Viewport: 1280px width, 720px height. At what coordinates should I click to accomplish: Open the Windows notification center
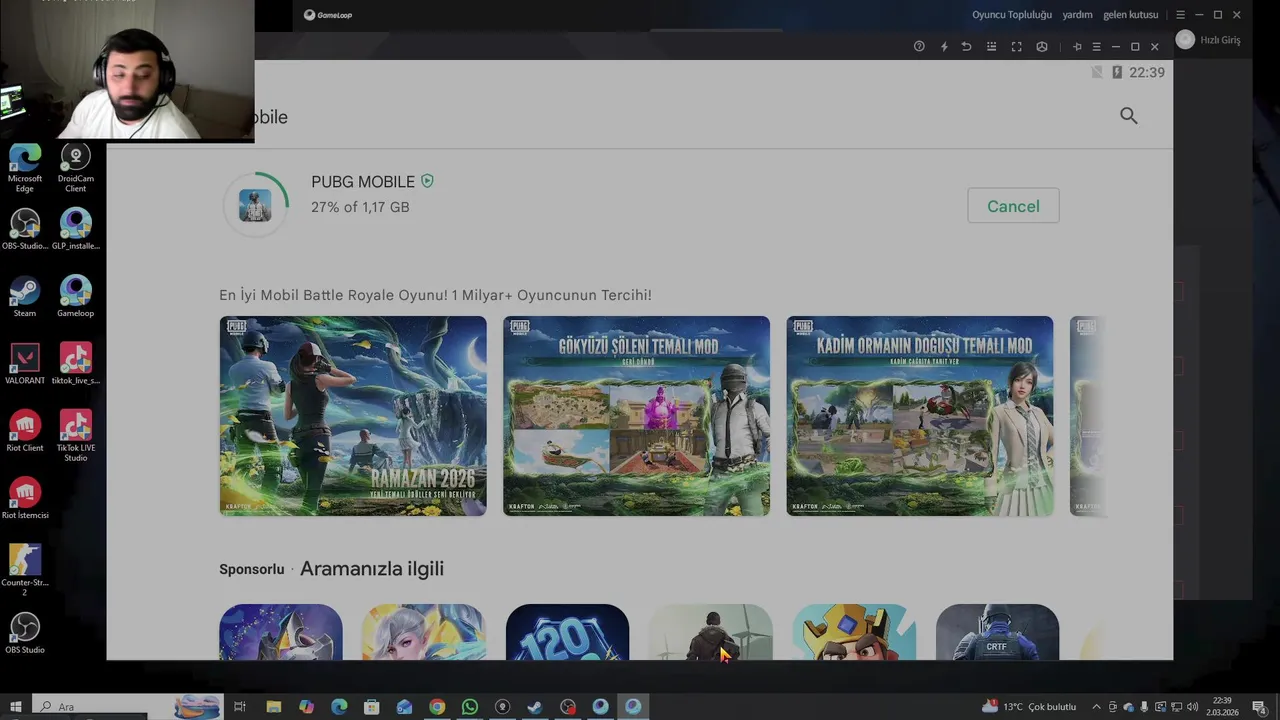coord(1259,707)
